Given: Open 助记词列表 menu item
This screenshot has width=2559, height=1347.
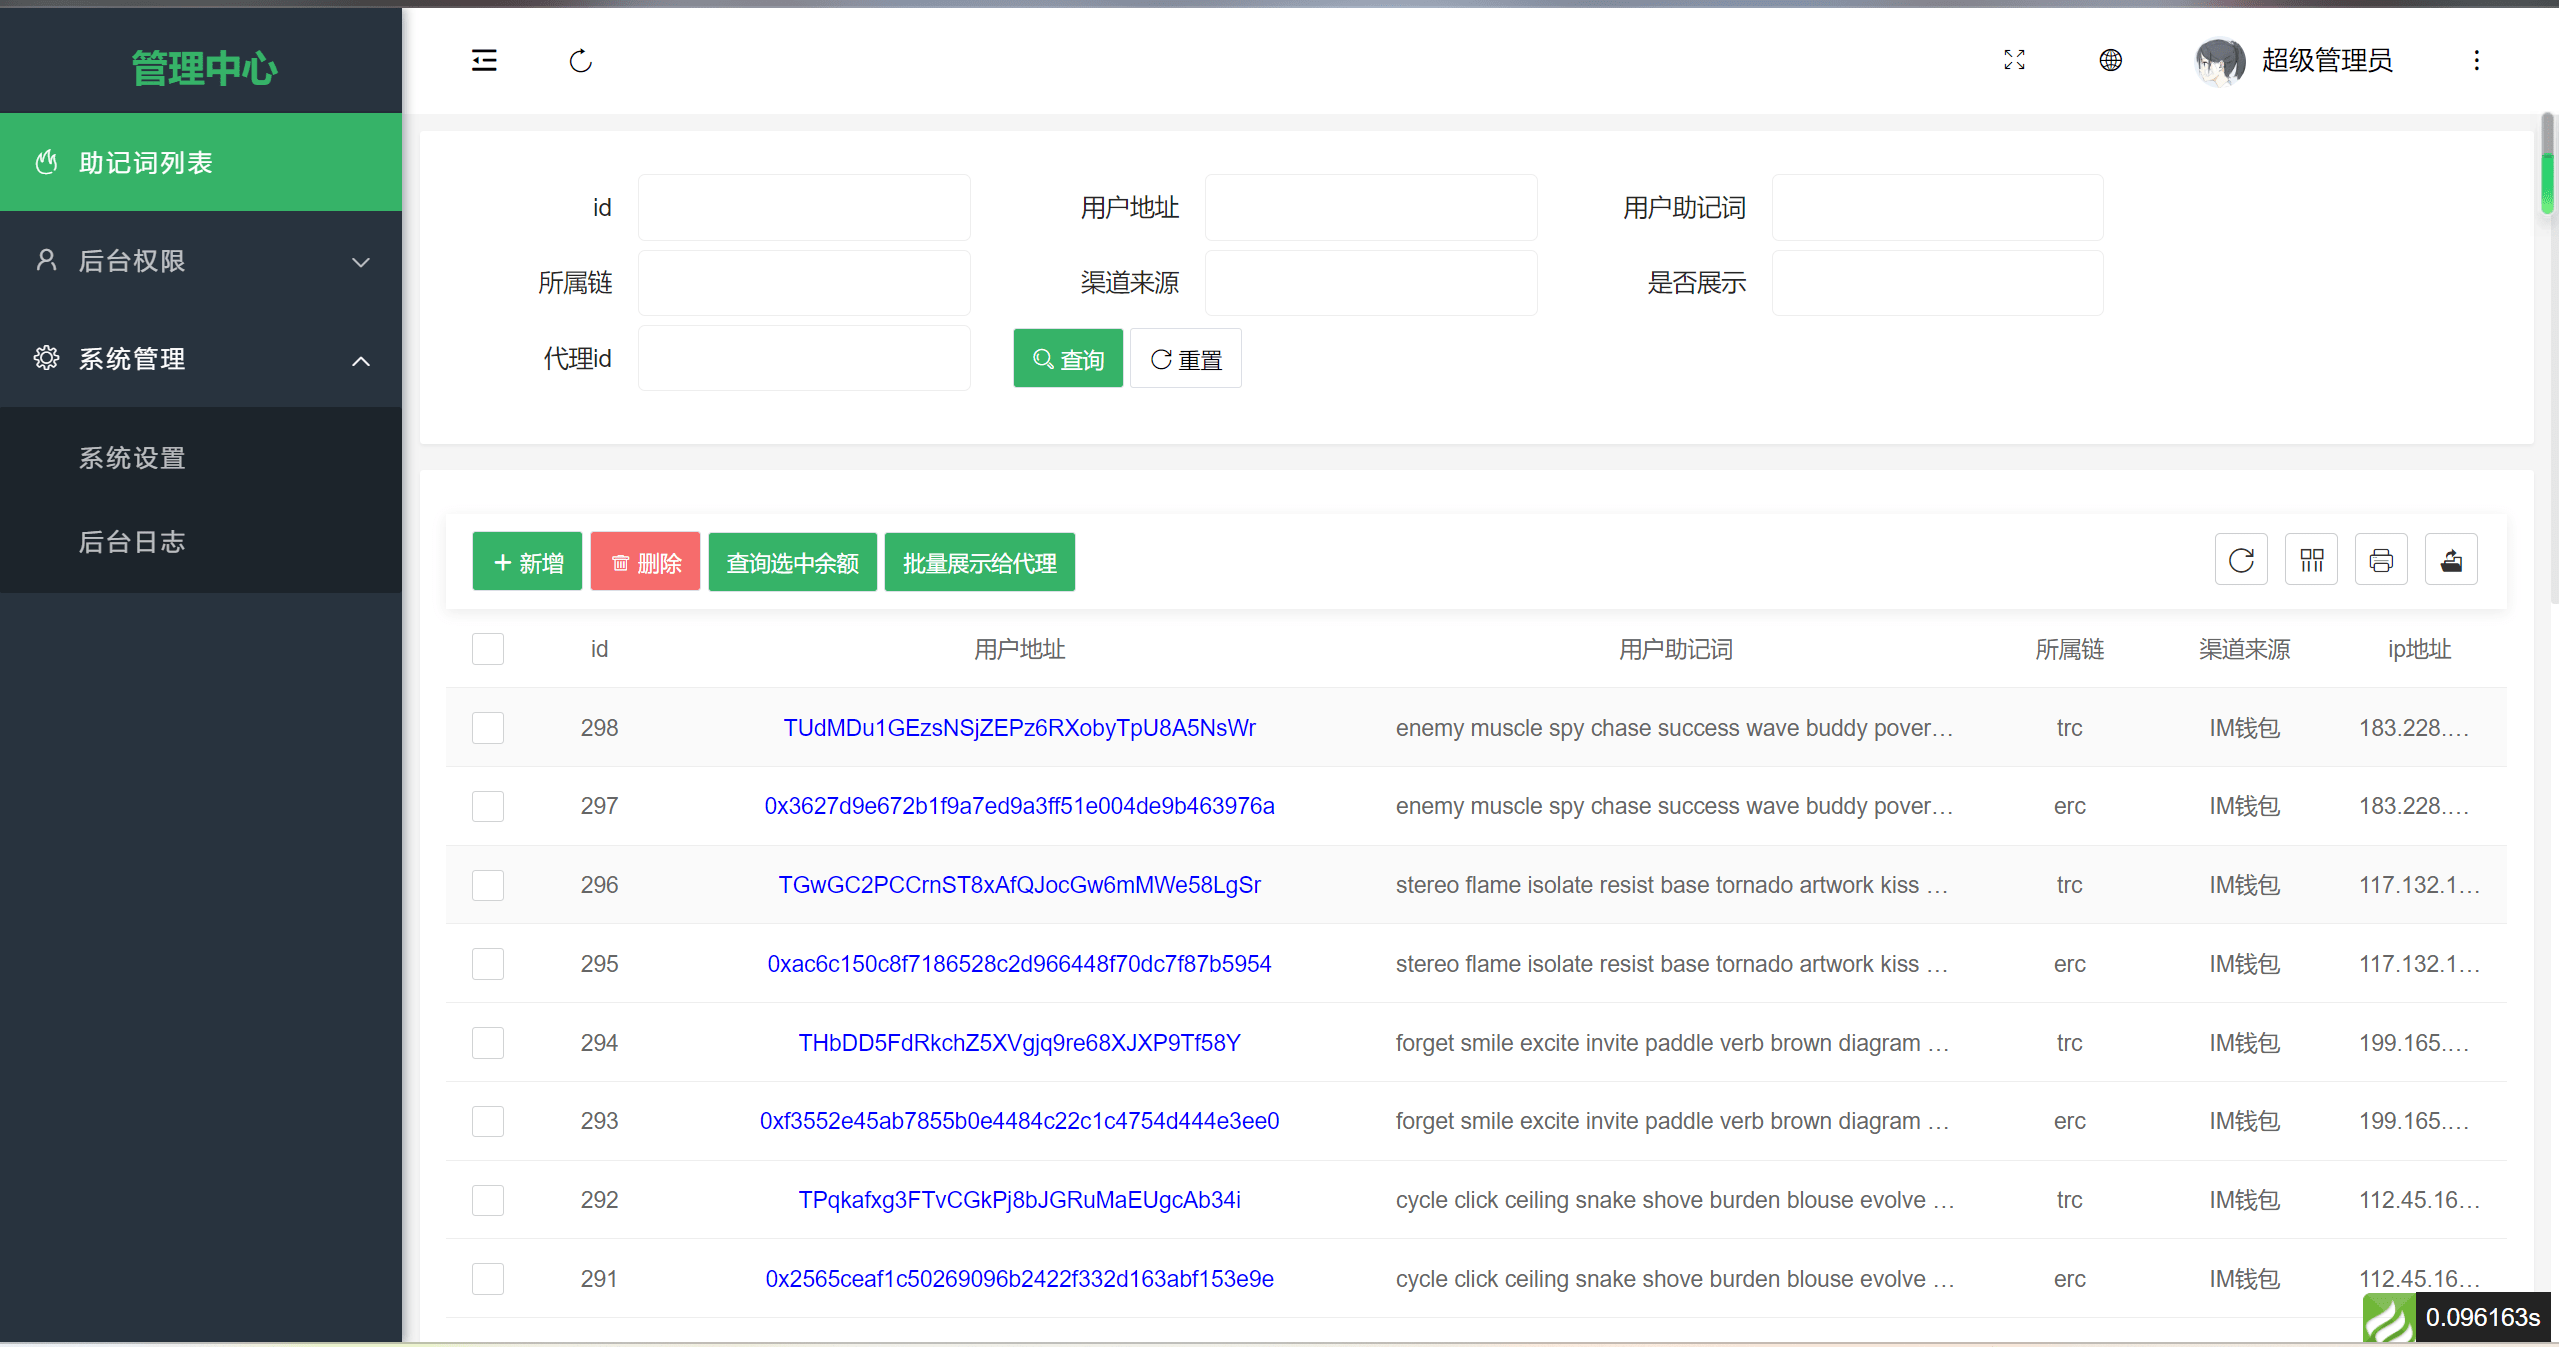Looking at the screenshot, I should (201, 162).
